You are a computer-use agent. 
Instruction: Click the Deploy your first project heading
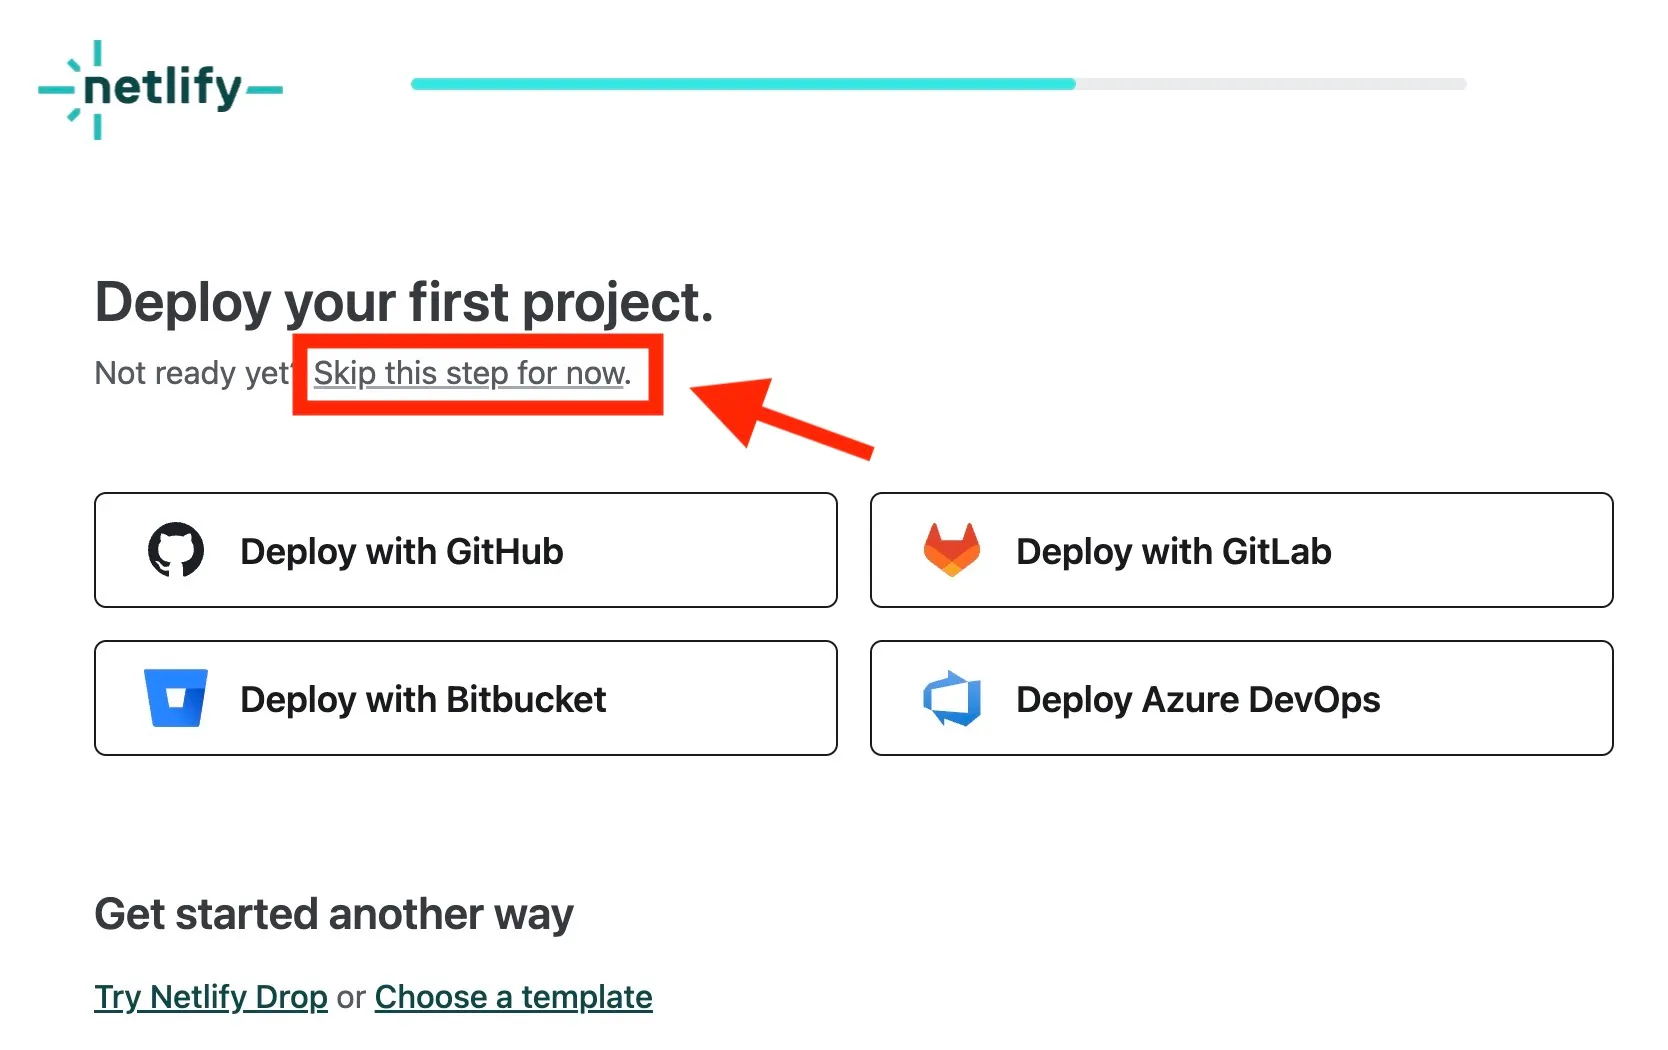404,303
